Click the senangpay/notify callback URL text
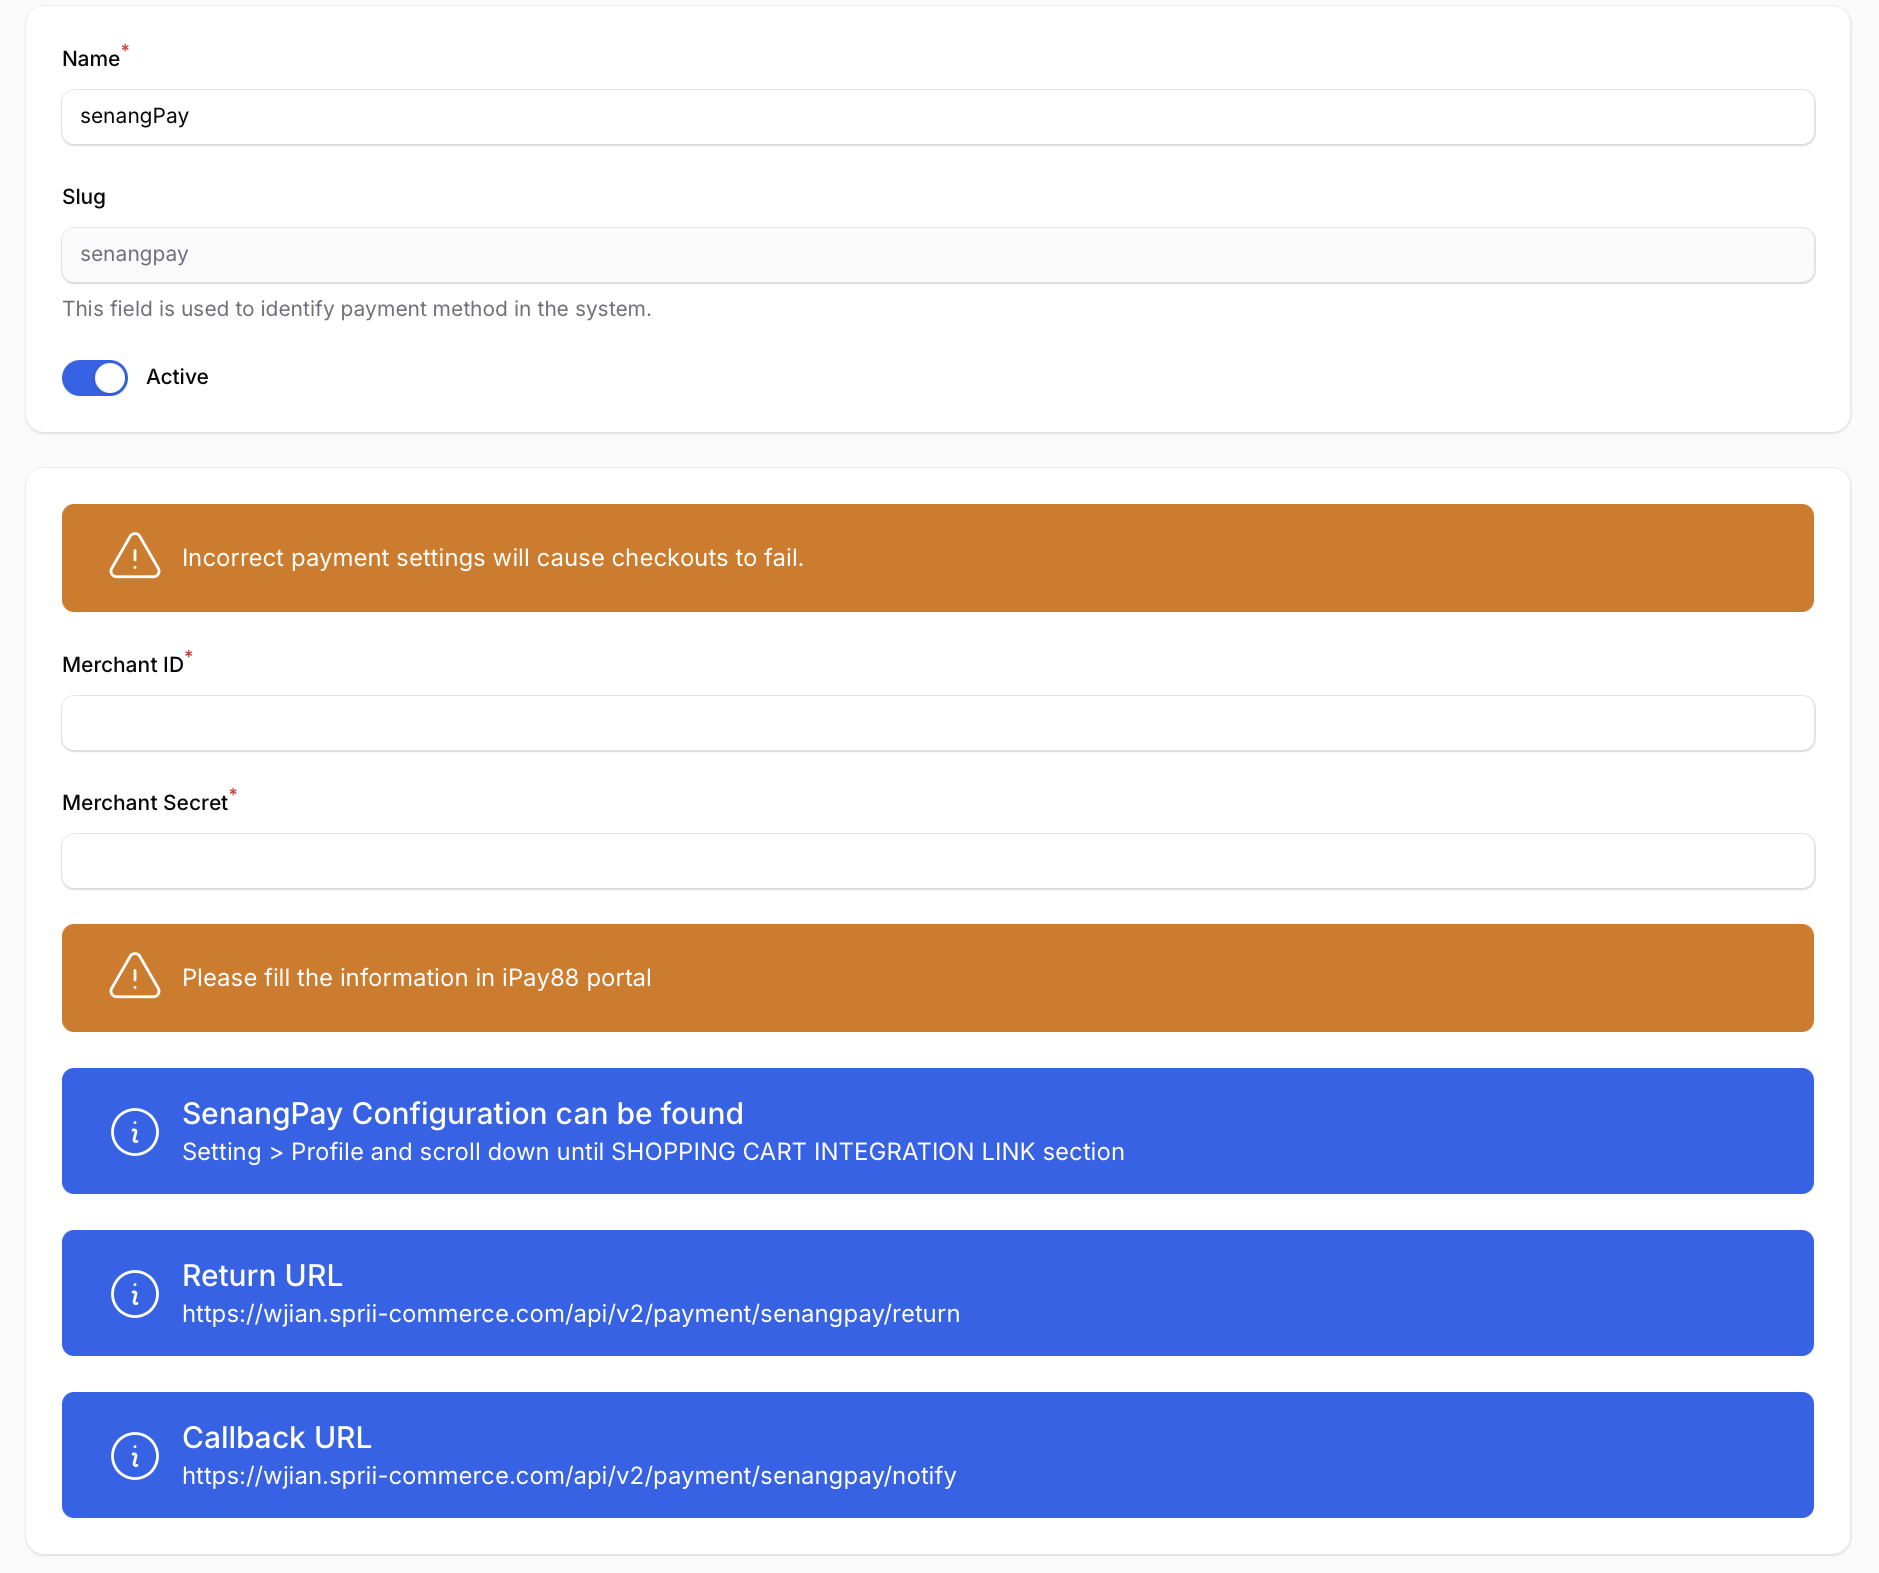1879x1573 pixels. click(x=569, y=1476)
